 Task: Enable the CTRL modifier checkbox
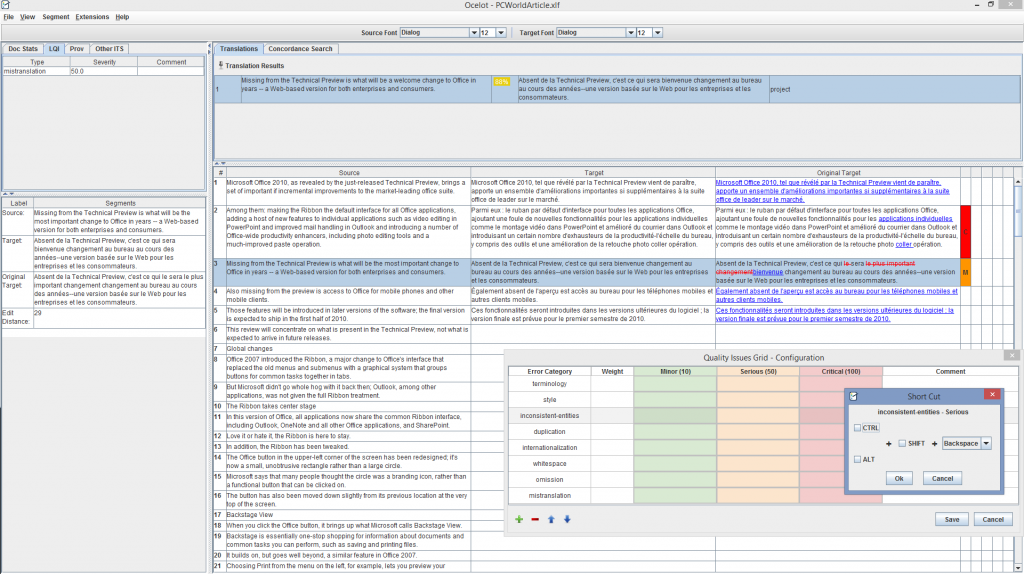[857, 428]
